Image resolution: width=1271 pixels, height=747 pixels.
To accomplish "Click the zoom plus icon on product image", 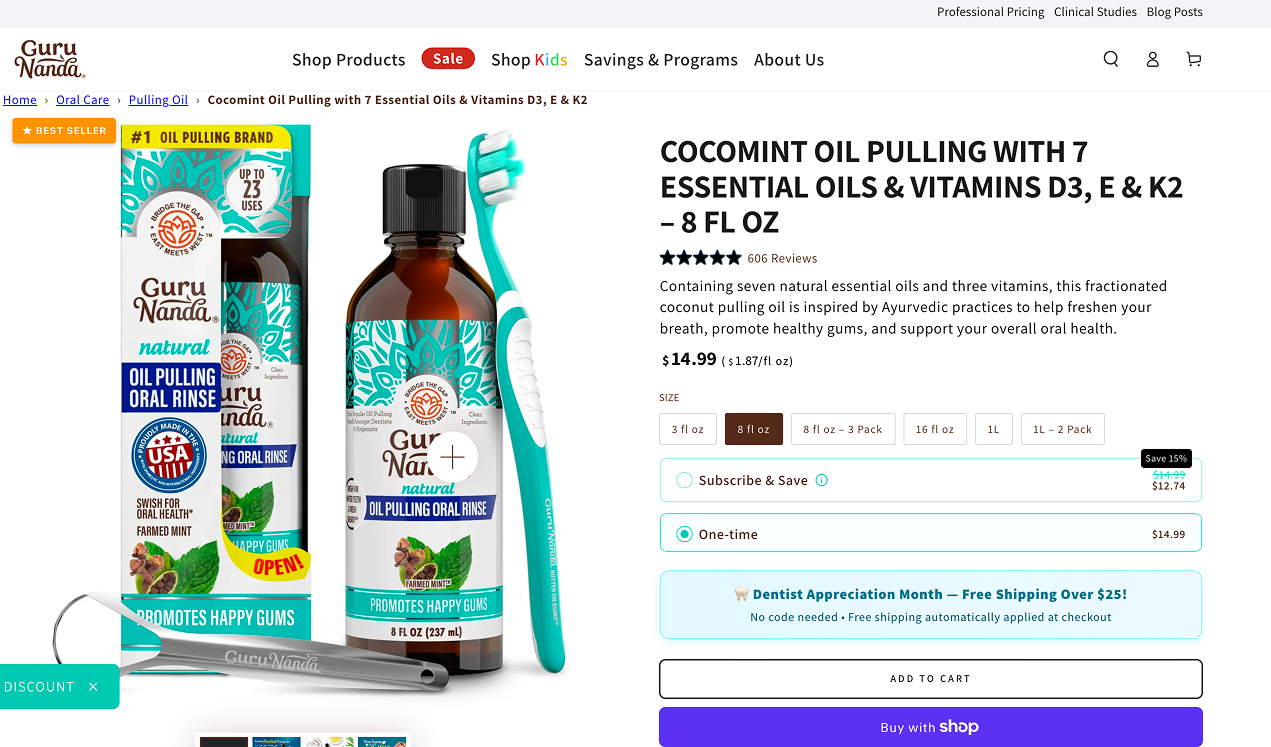I will tap(452, 458).
